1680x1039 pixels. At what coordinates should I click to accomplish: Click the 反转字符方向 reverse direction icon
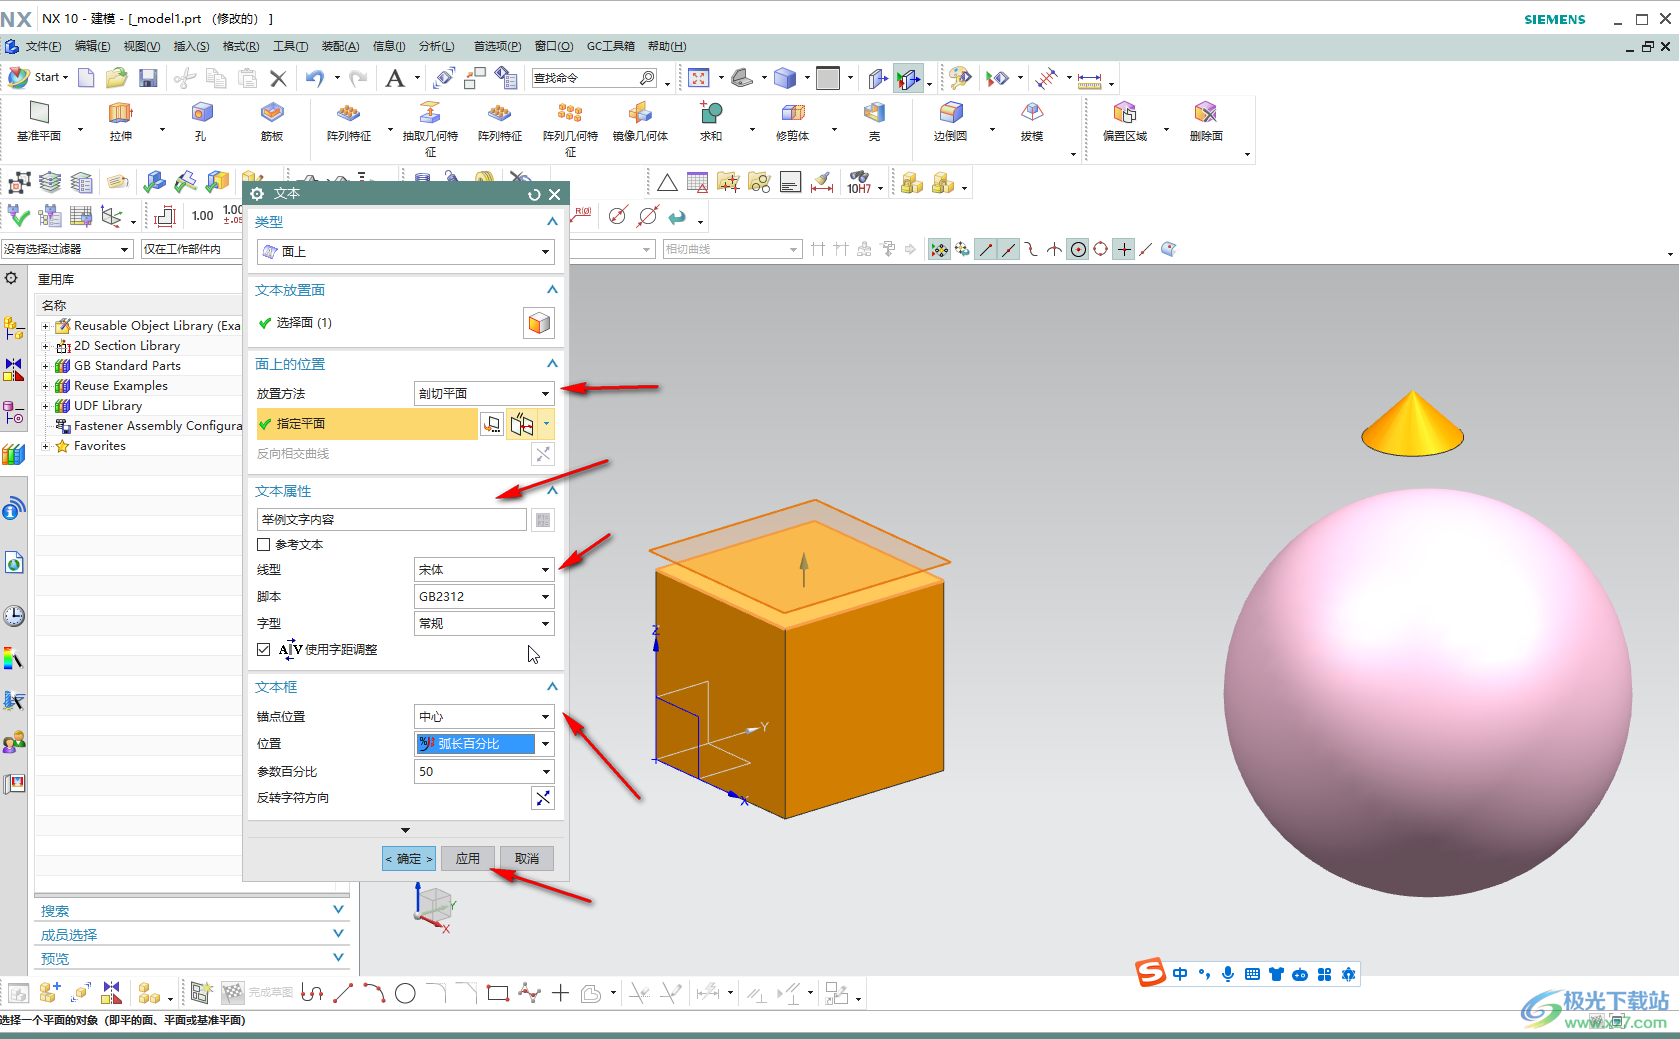tap(542, 798)
